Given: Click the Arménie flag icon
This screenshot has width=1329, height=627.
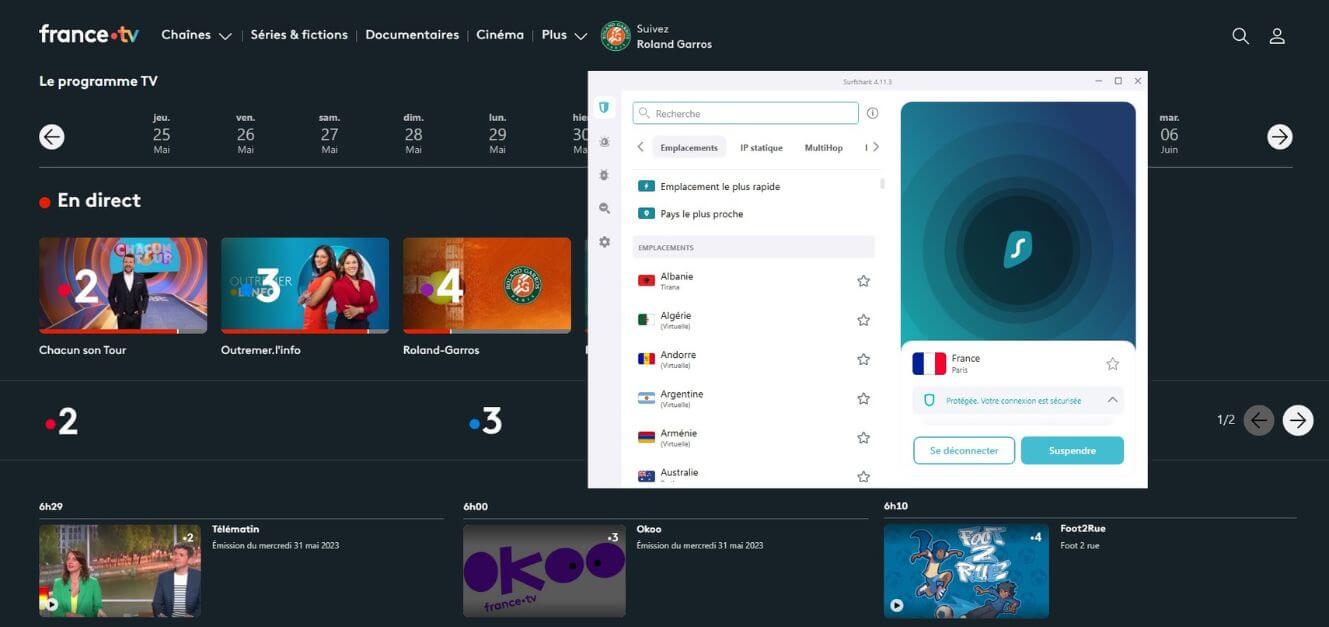Looking at the screenshot, I should 646,437.
